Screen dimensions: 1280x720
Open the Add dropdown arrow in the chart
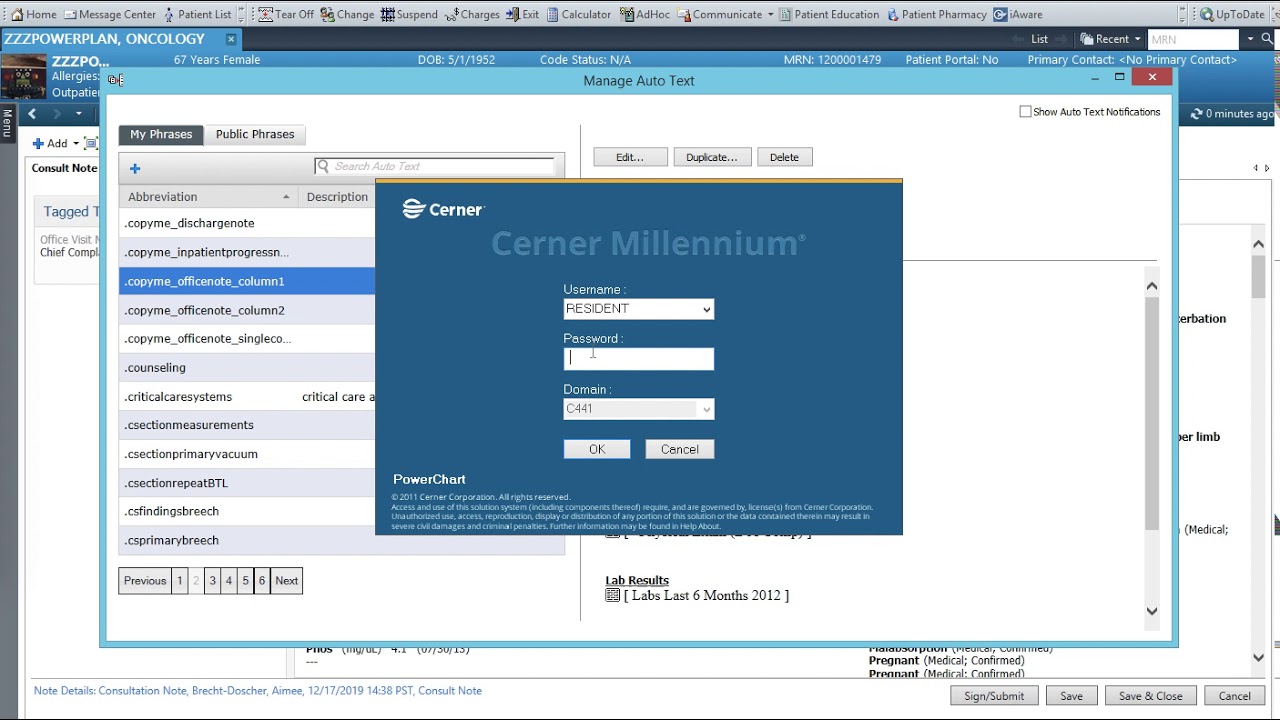tap(75, 144)
